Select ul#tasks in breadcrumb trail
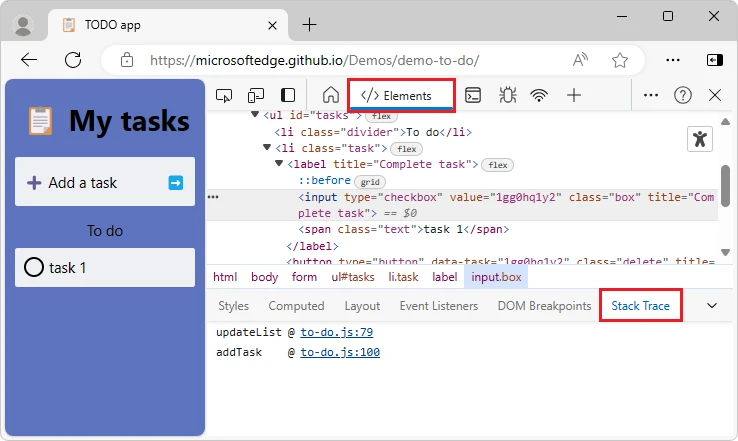This screenshot has width=738, height=441. tap(353, 277)
